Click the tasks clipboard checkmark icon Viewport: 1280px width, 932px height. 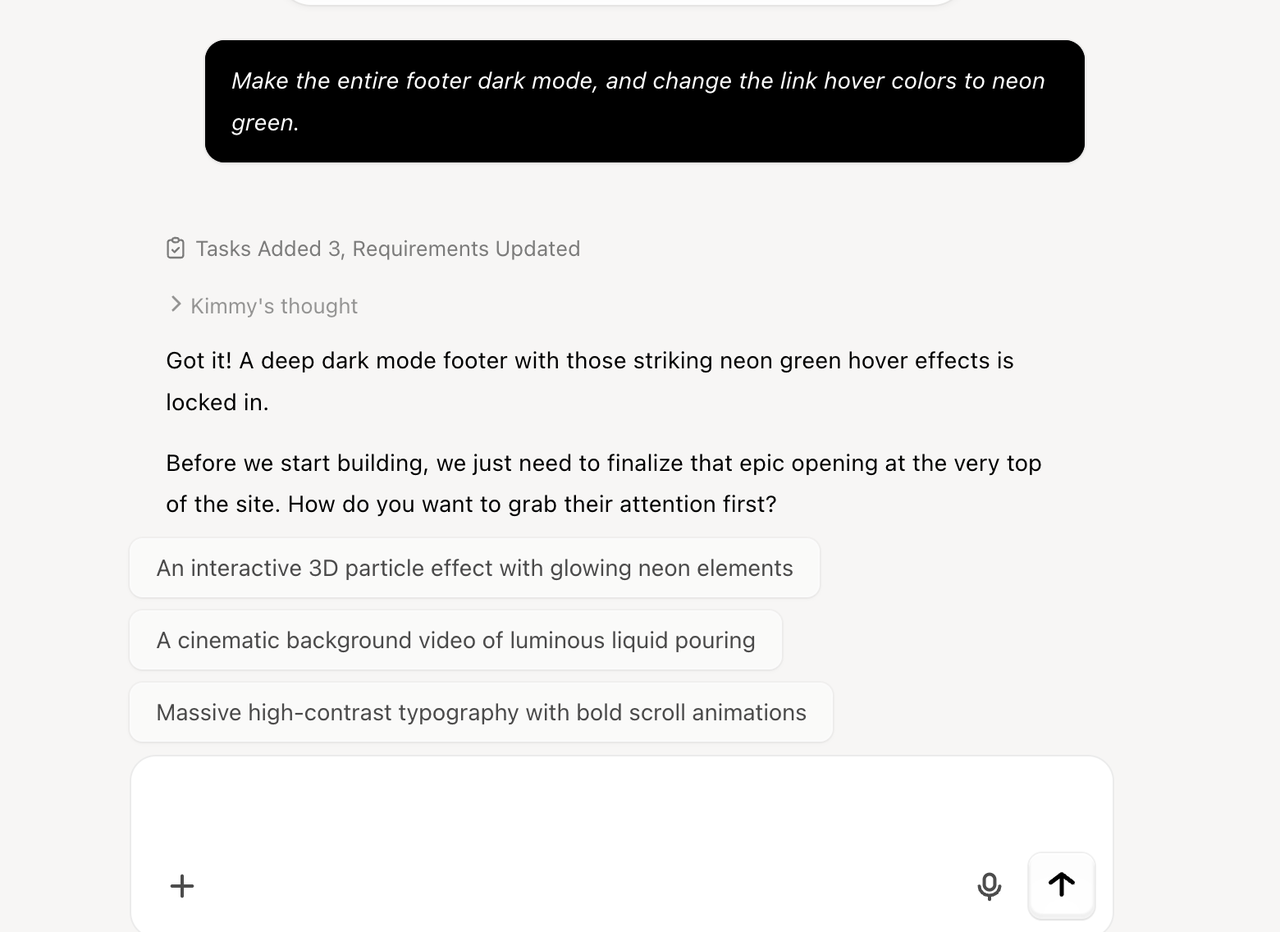pyautogui.click(x=175, y=248)
